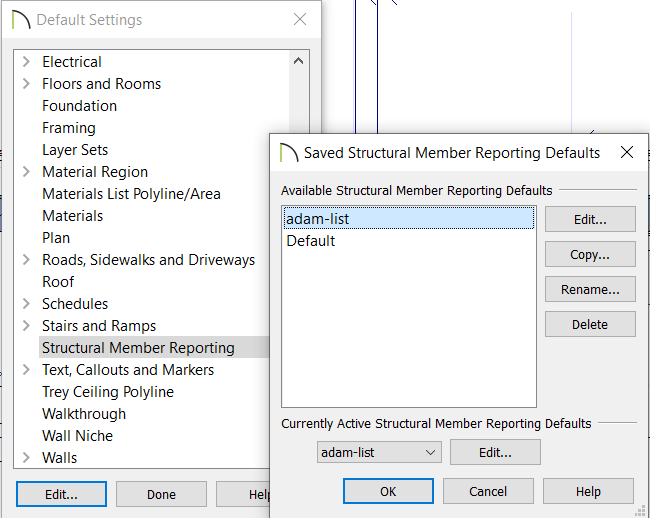Click Edit... in Default Settings dialog
The height and width of the screenshot is (518, 650).
click(x=61, y=494)
